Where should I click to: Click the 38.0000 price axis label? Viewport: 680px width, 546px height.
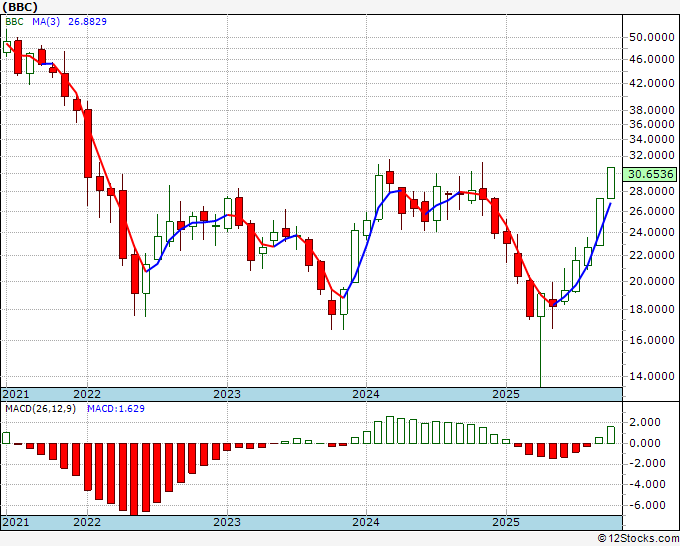click(x=651, y=111)
